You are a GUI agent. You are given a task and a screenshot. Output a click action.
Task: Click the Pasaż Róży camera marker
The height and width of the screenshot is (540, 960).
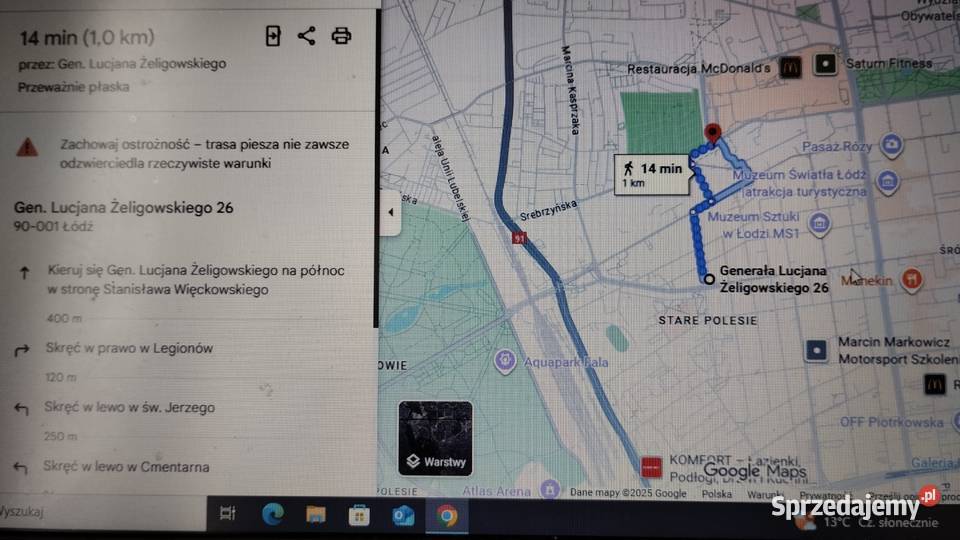(x=891, y=145)
